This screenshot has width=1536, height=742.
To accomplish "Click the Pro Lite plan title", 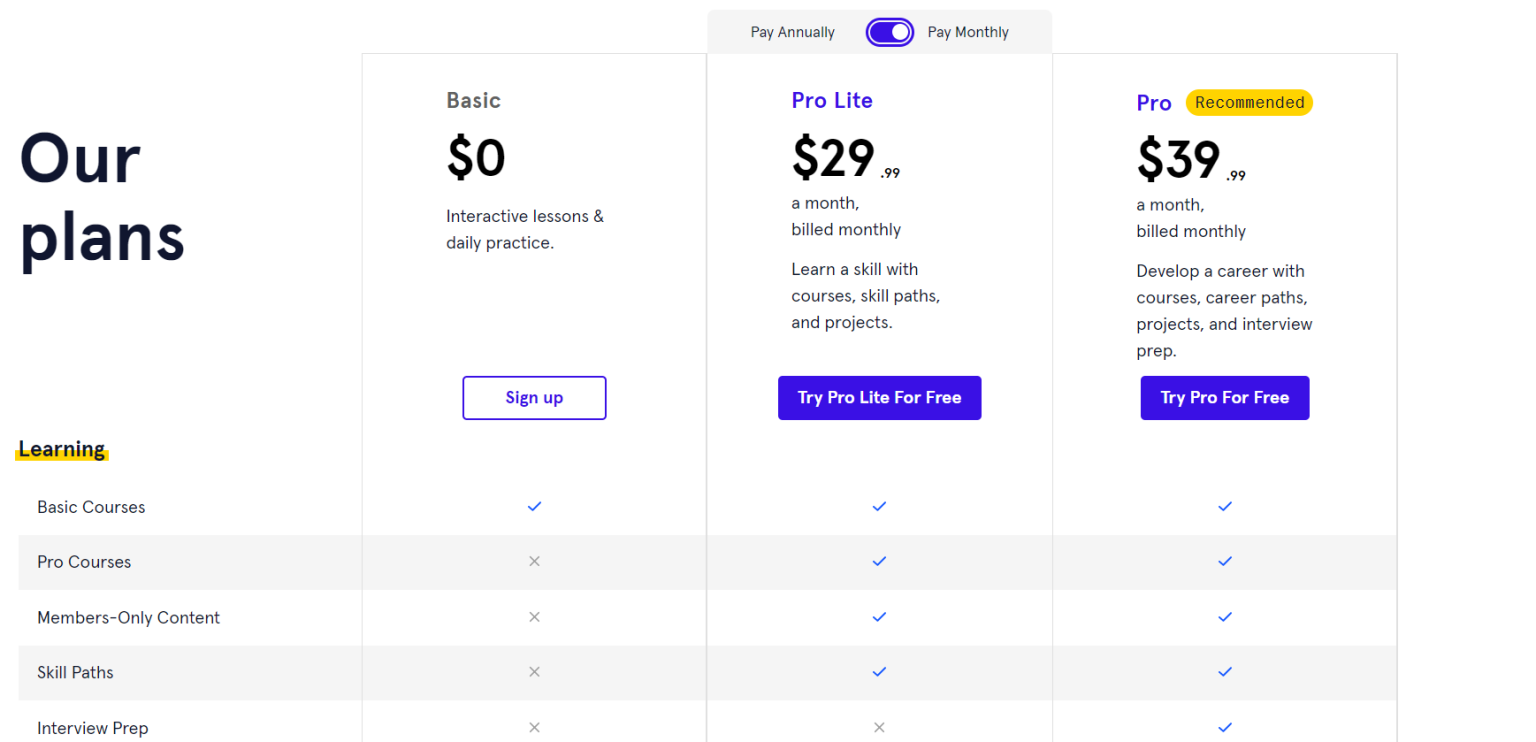I will (831, 100).
